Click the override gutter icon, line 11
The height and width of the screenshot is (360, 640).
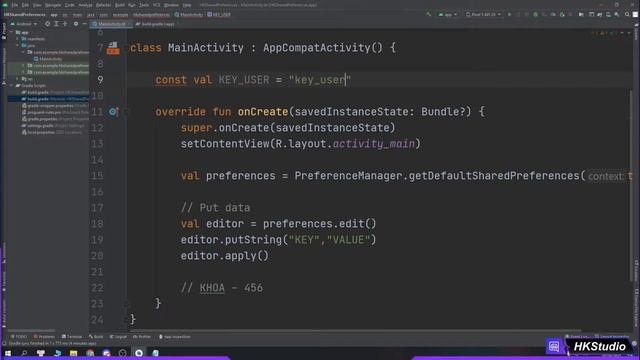pyautogui.click(x=113, y=111)
